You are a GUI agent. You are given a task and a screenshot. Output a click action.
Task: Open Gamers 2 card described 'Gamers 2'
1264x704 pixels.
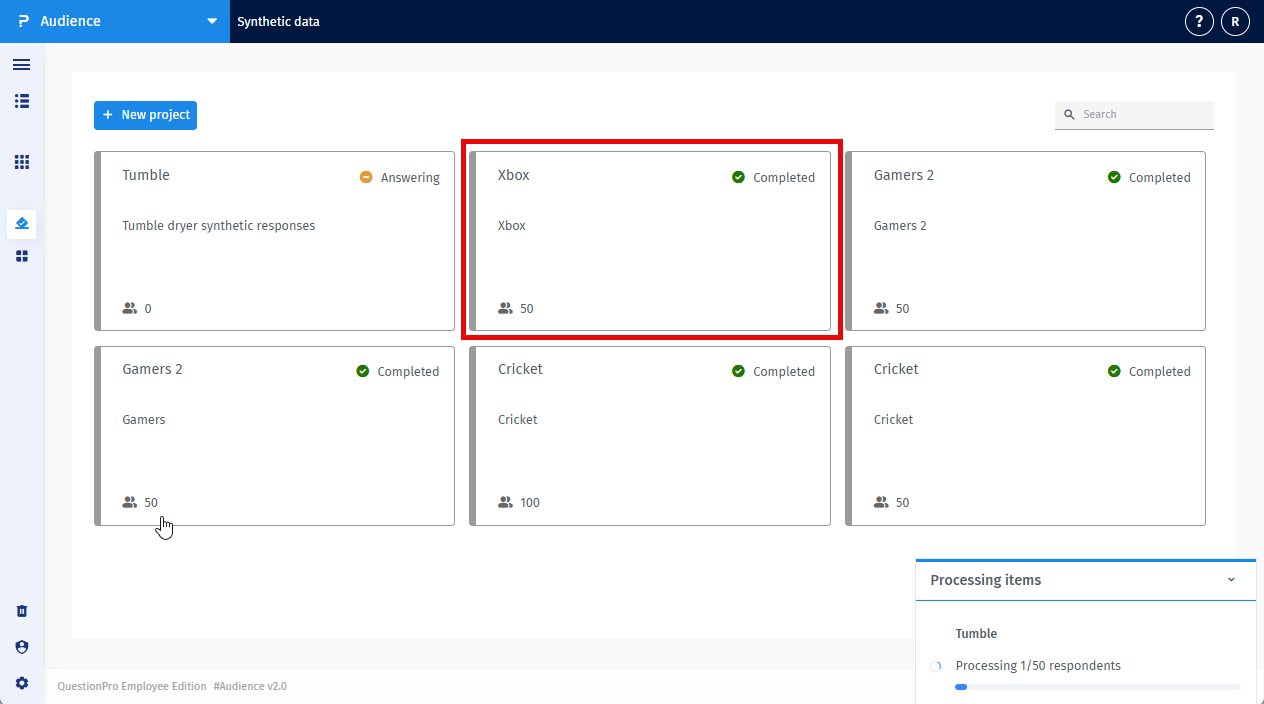[1025, 241]
